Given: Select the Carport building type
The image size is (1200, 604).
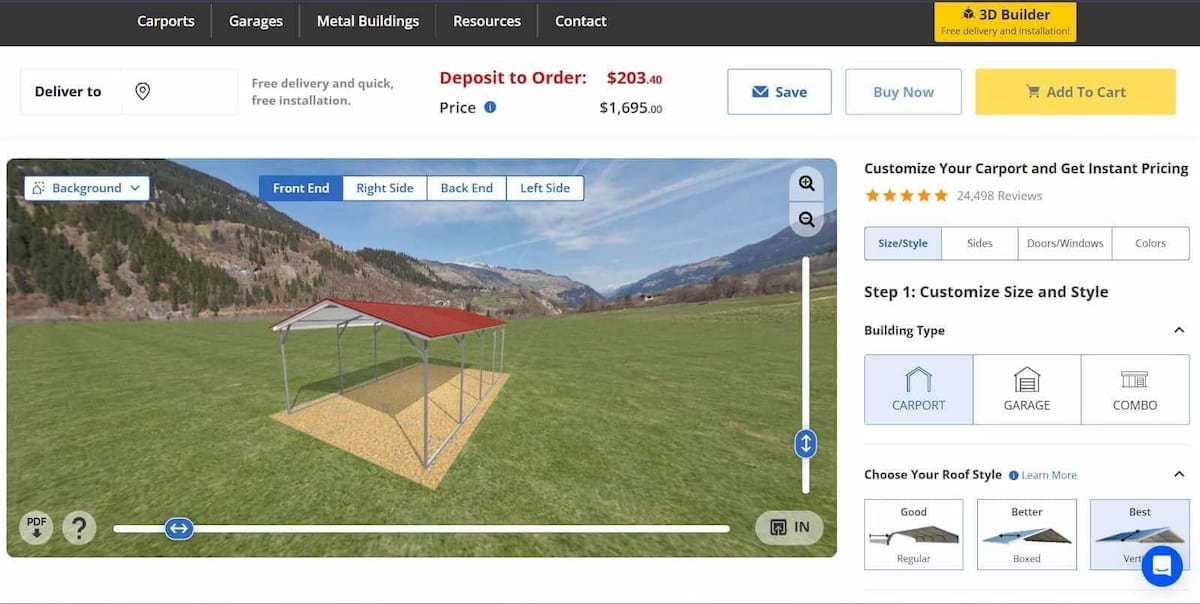Looking at the screenshot, I should (x=918, y=389).
